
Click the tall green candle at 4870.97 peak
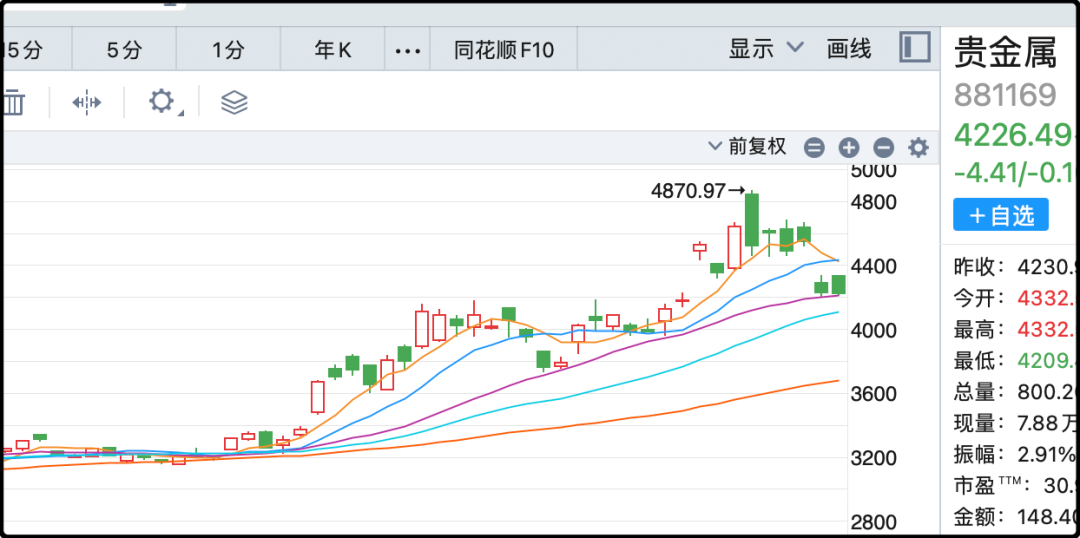(x=751, y=220)
